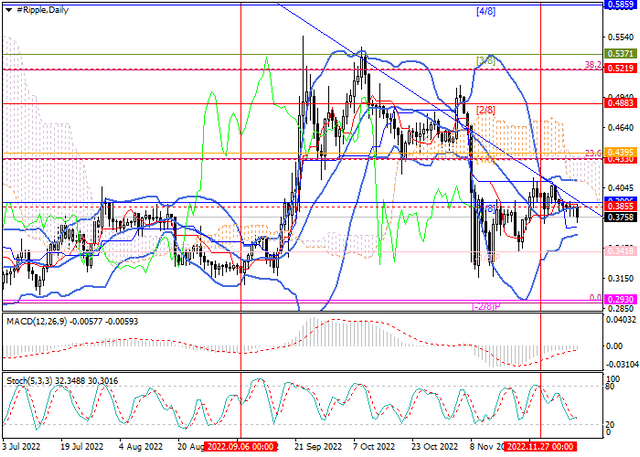Open the chart dropdown triangle beside #Ripple,Daily
640x457 pixels.
coord(9,10)
